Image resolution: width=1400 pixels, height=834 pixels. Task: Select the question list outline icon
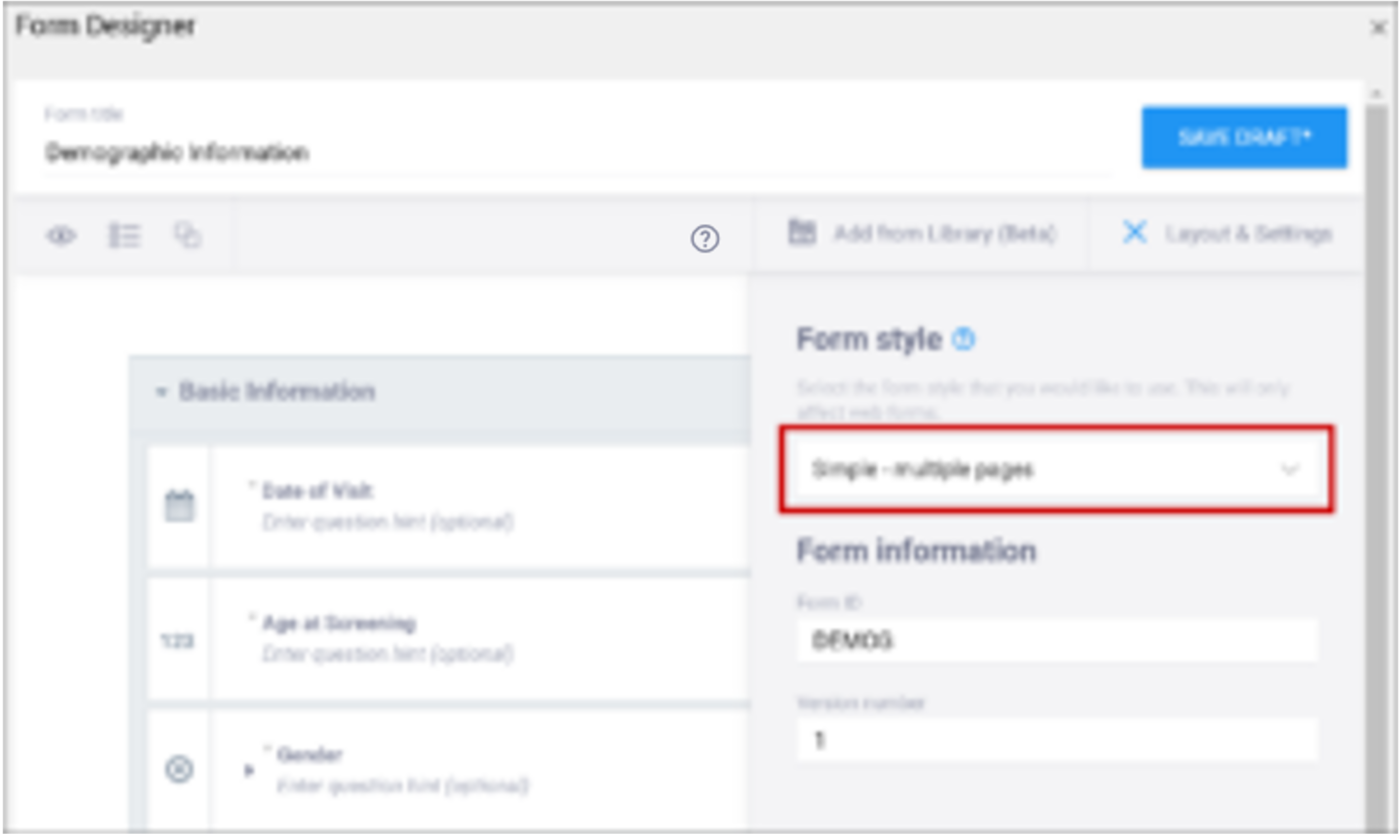tap(124, 234)
